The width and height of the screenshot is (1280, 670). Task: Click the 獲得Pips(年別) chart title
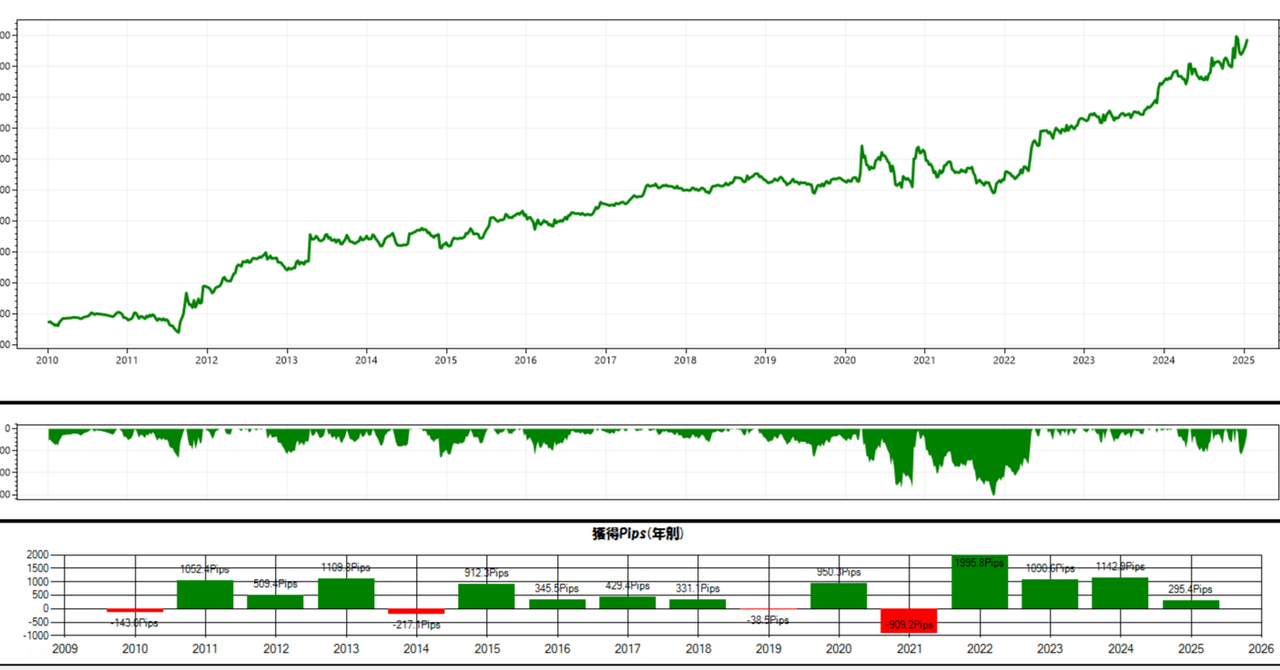click(x=638, y=534)
